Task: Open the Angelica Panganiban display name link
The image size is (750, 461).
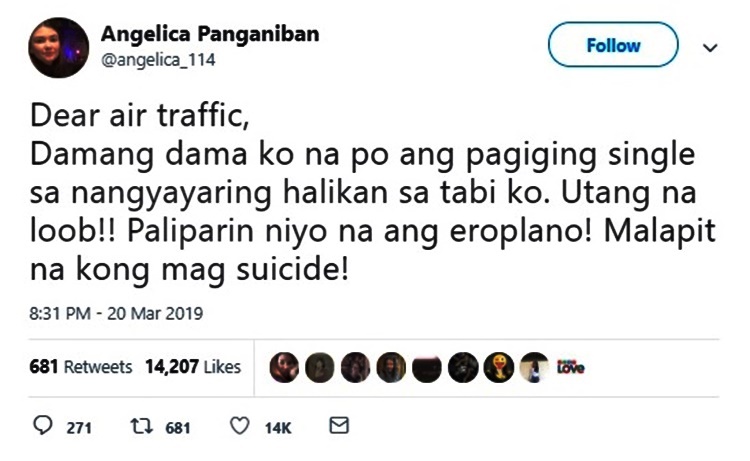Action: [210, 34]
